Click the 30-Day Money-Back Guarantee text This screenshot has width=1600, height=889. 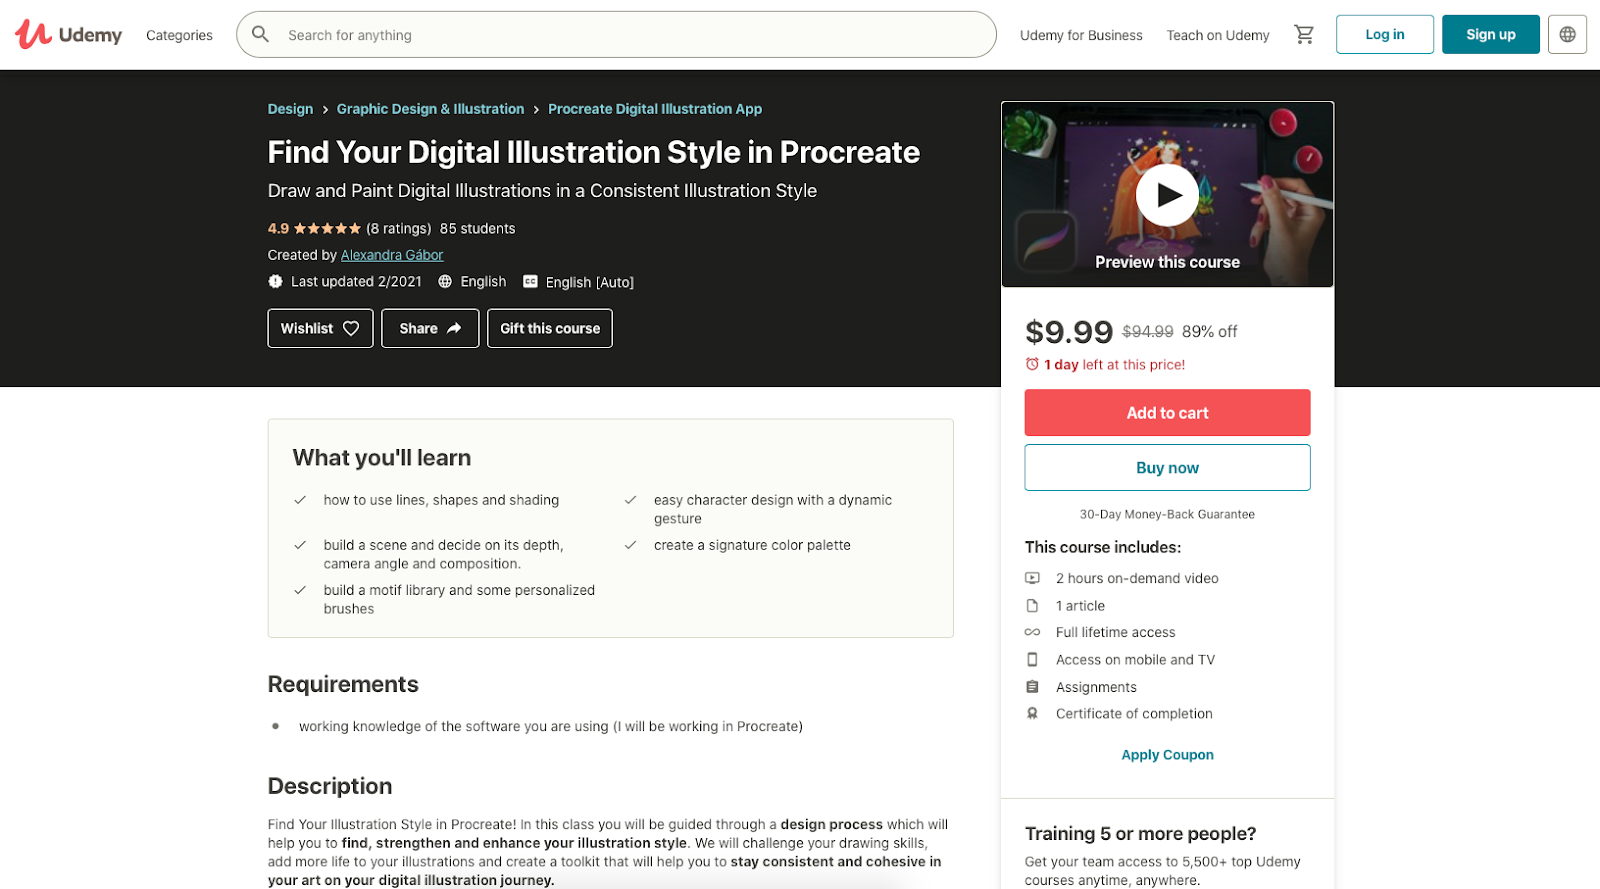1167,514
